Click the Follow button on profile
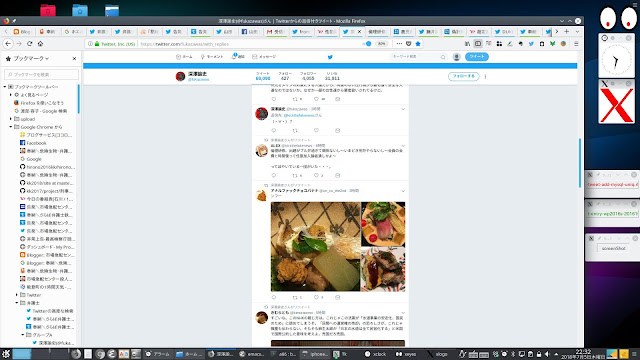This screenshot has width=640, height=360. point(463,76)
